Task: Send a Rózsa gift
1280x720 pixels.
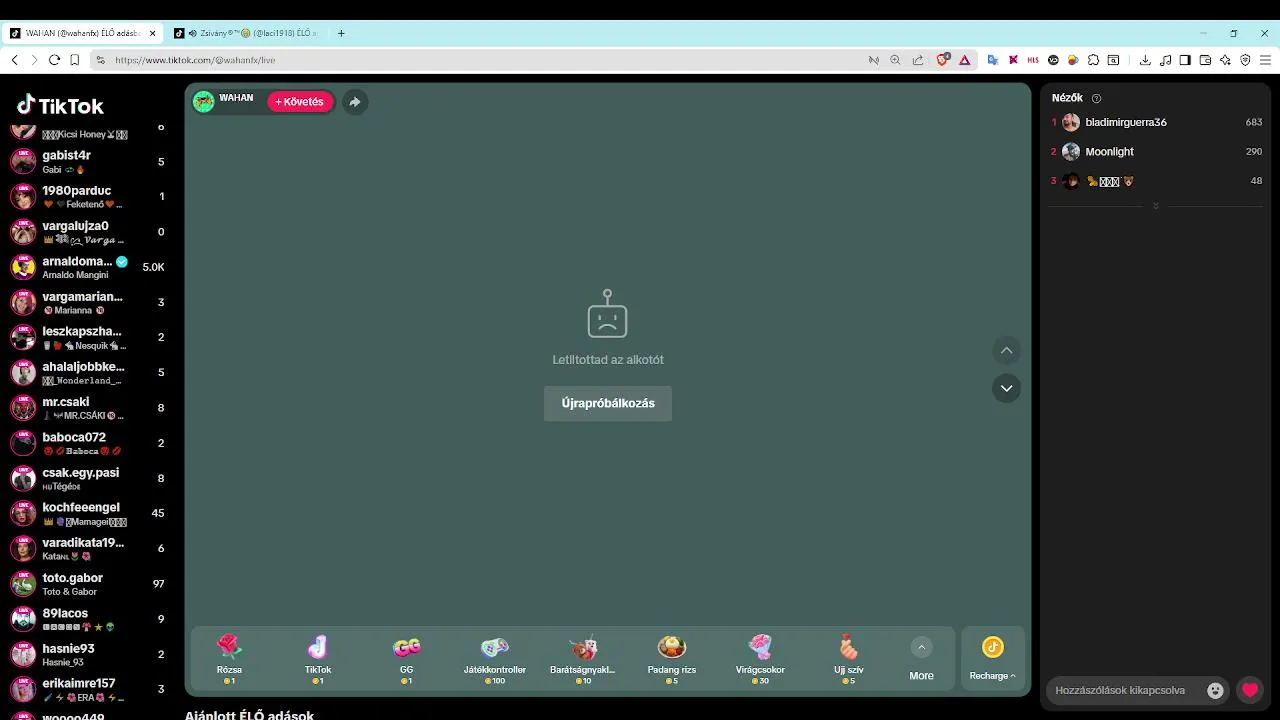Action: [x=229, y=658]
